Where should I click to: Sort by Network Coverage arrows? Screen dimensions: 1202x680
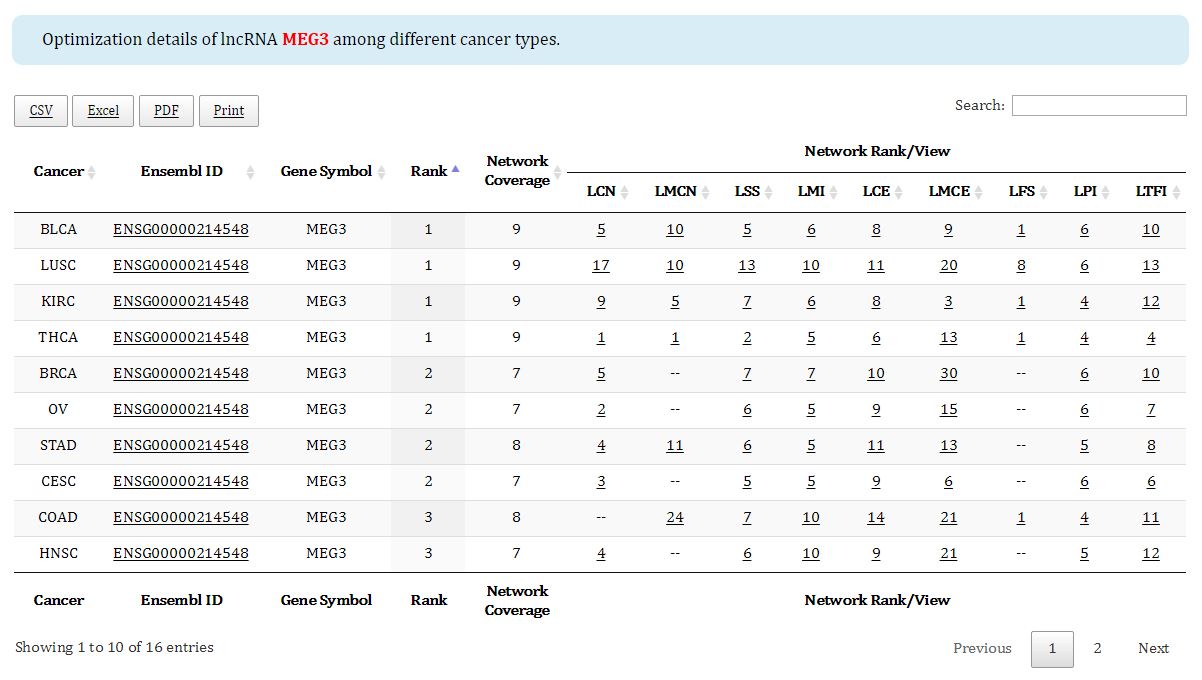click(x=558, y=171)
